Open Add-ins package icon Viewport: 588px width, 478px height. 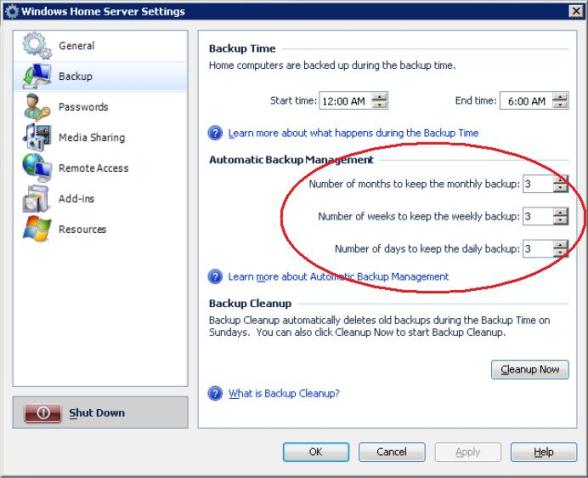pos(36,199)
